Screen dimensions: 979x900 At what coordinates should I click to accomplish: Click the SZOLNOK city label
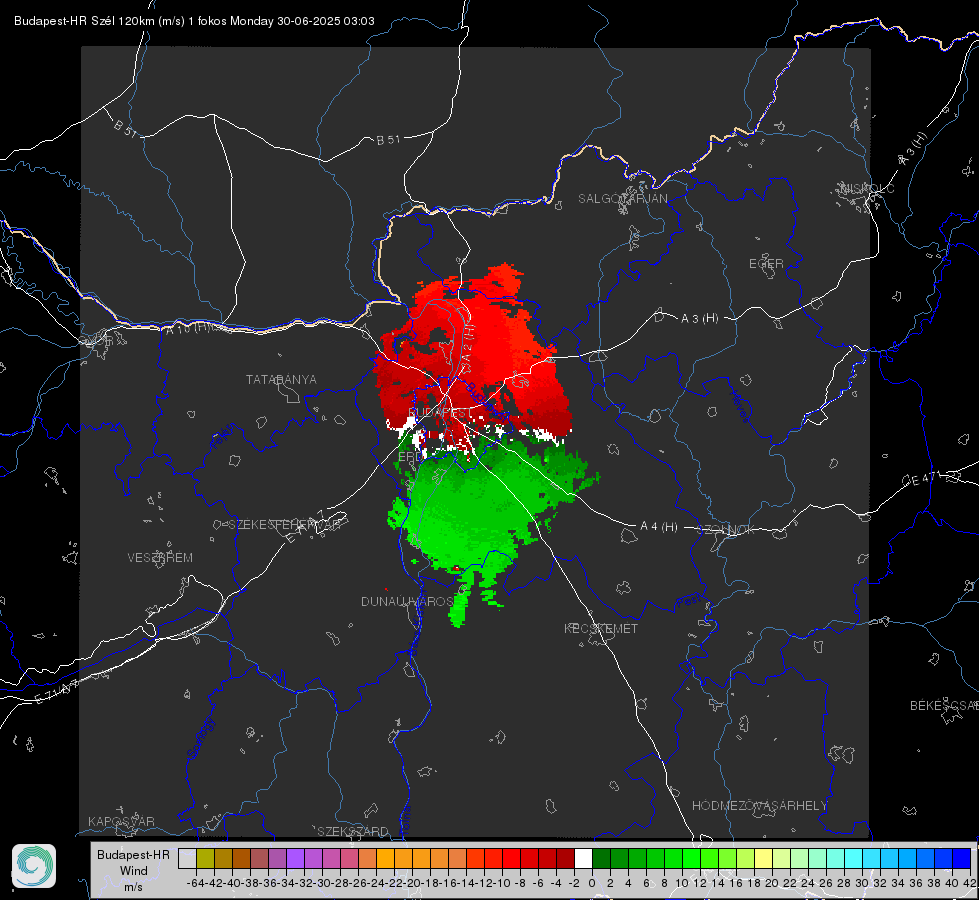click(x=726, y=530)
